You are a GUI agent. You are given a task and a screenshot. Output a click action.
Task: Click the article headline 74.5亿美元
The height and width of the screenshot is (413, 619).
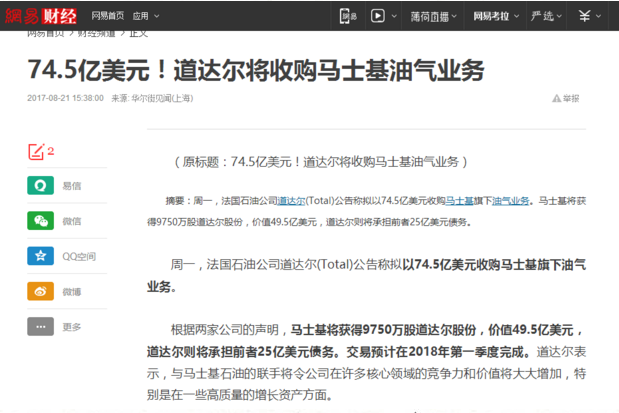(x=256, y=70)
